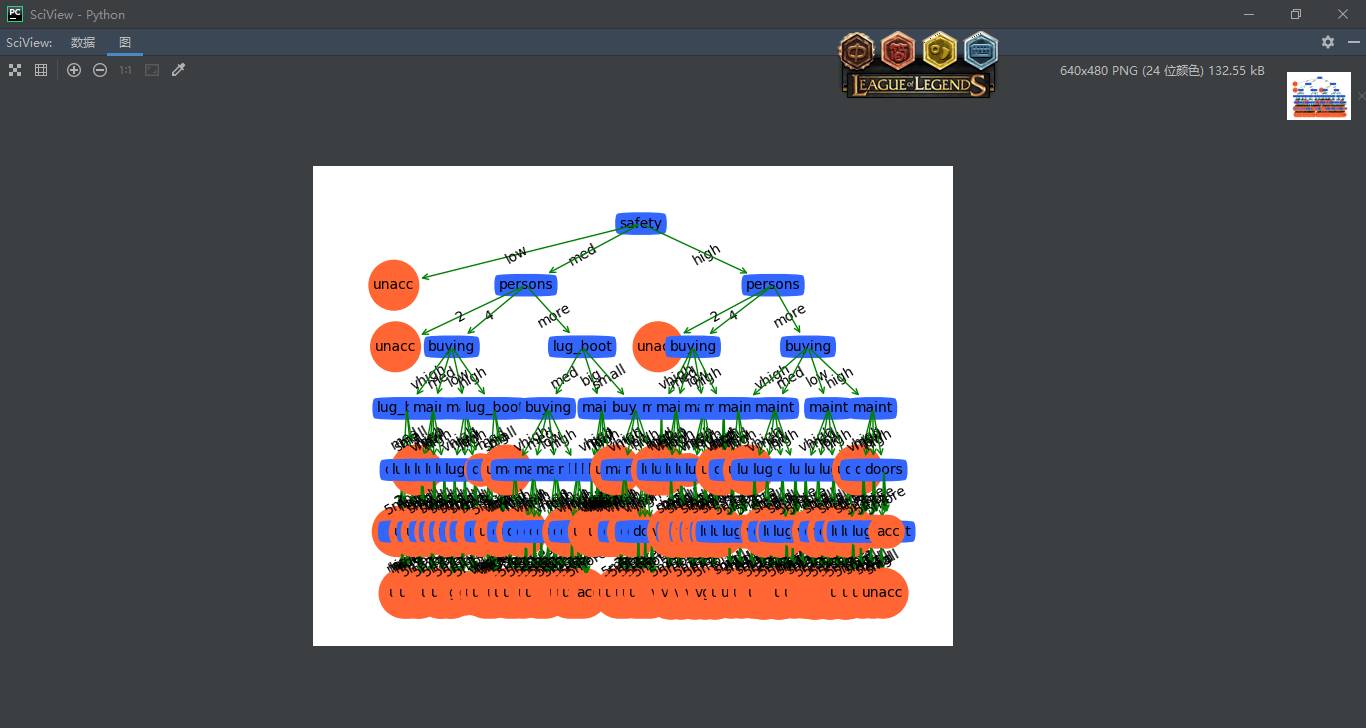Hide the SciView tool window

click(1354, 42)
